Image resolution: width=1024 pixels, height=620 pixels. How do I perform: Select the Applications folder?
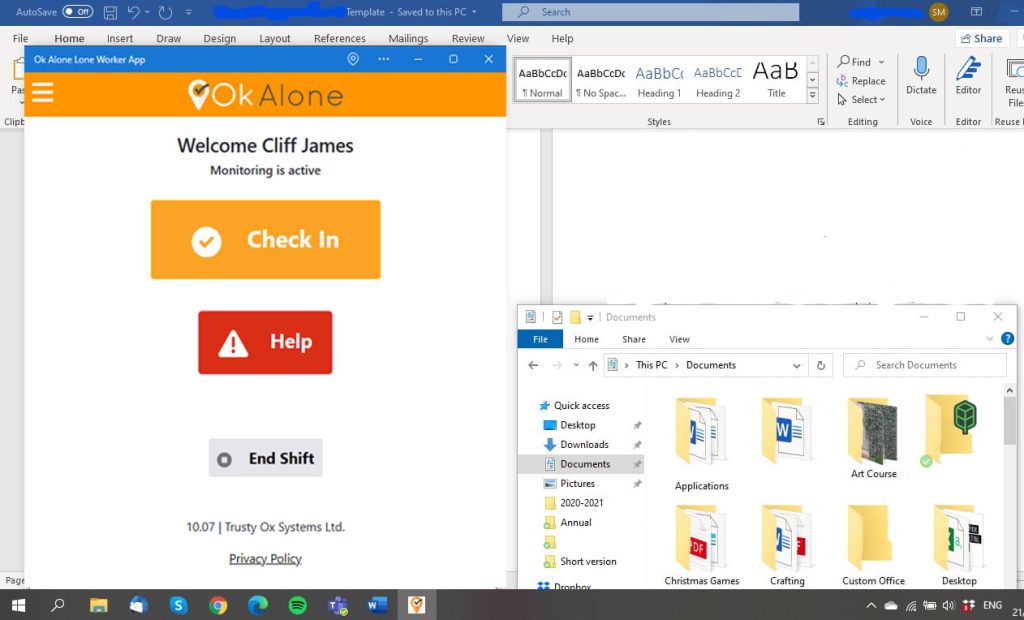(x=701, y=444)
